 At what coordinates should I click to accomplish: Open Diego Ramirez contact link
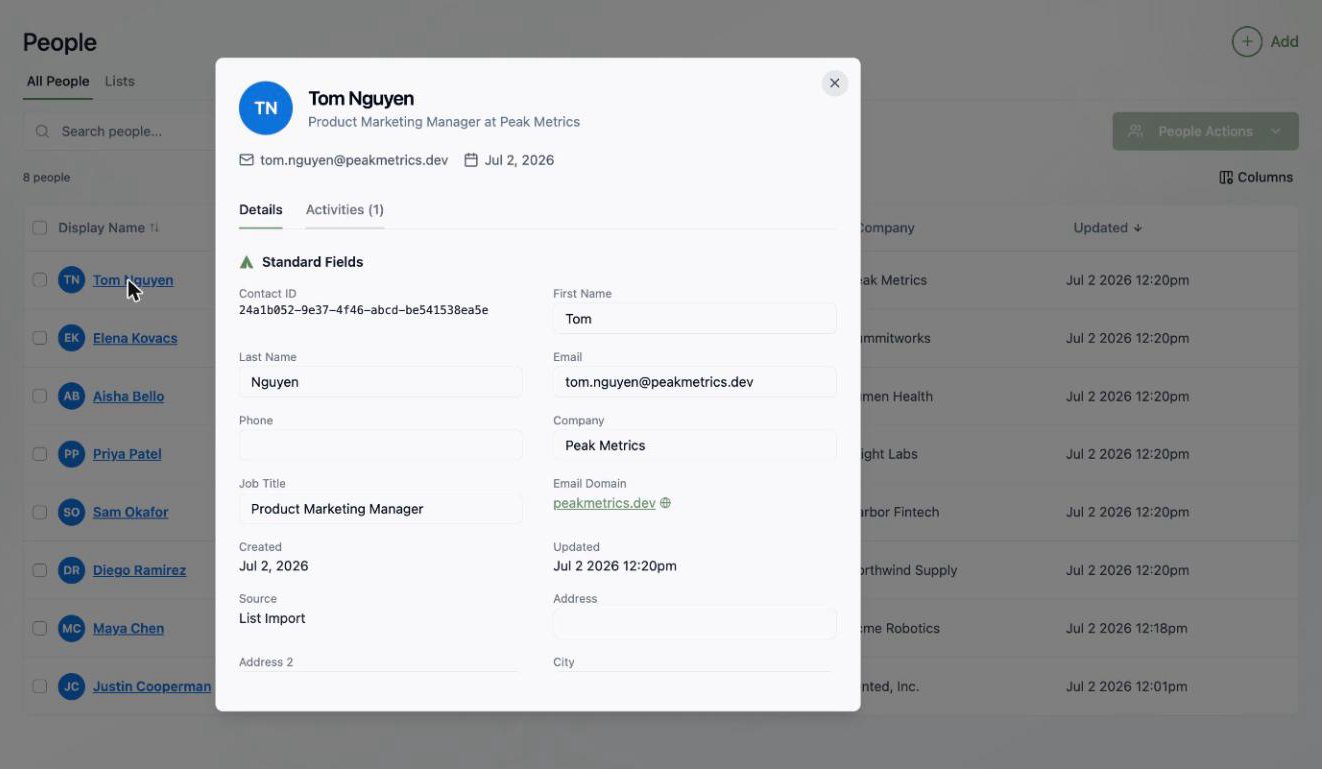coord(139,570)
